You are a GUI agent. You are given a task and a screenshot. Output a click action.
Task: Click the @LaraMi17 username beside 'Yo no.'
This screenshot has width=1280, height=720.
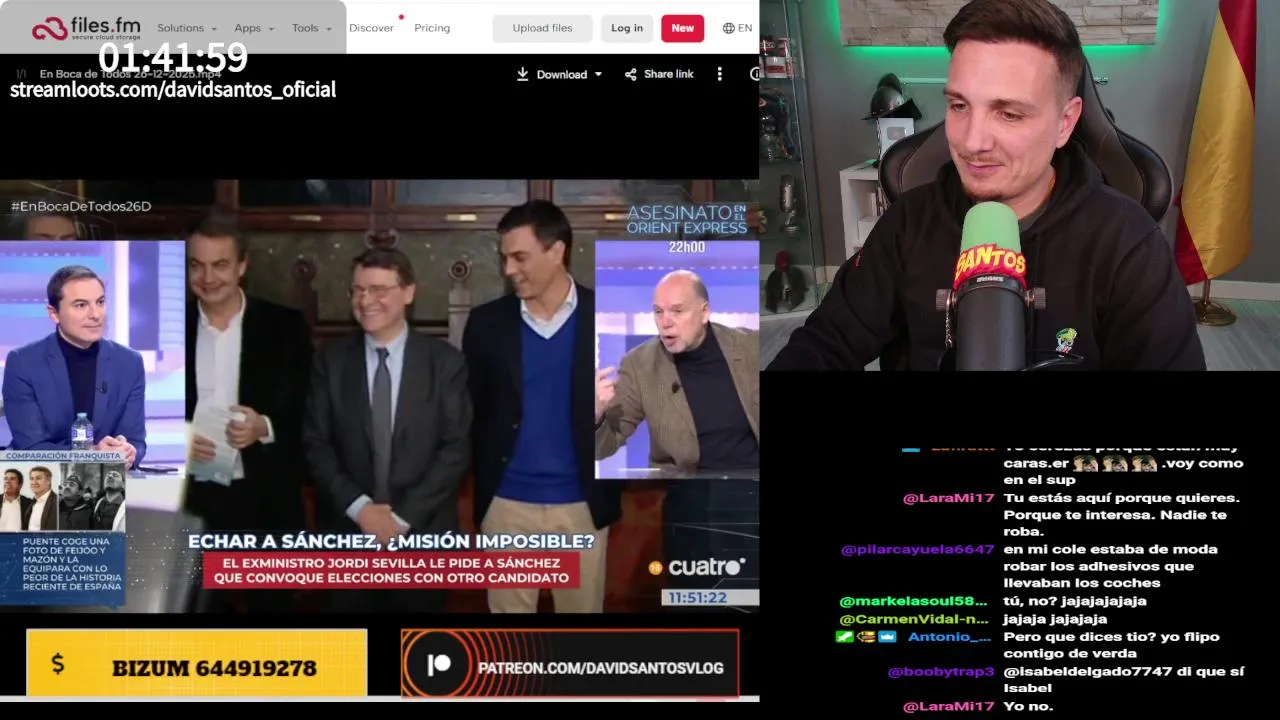948,706
